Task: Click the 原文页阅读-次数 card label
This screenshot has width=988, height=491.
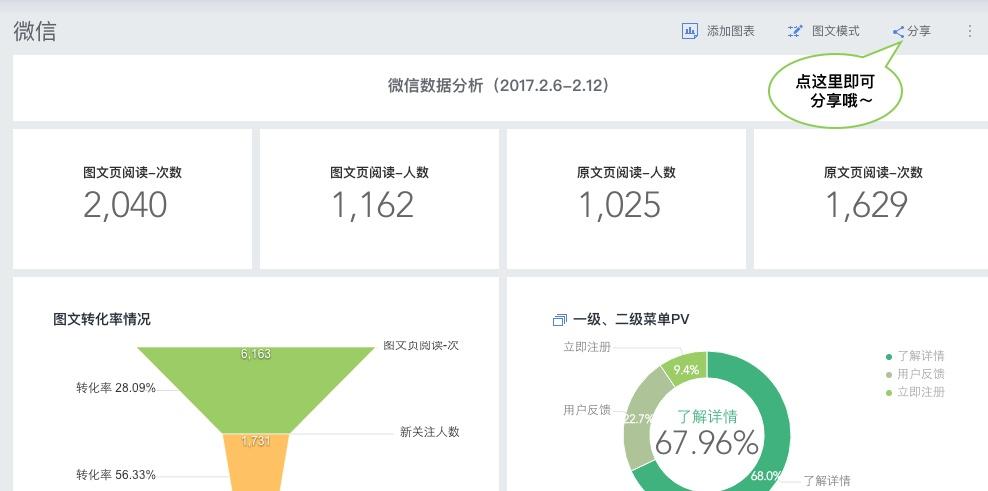Action: coord(873,172)
